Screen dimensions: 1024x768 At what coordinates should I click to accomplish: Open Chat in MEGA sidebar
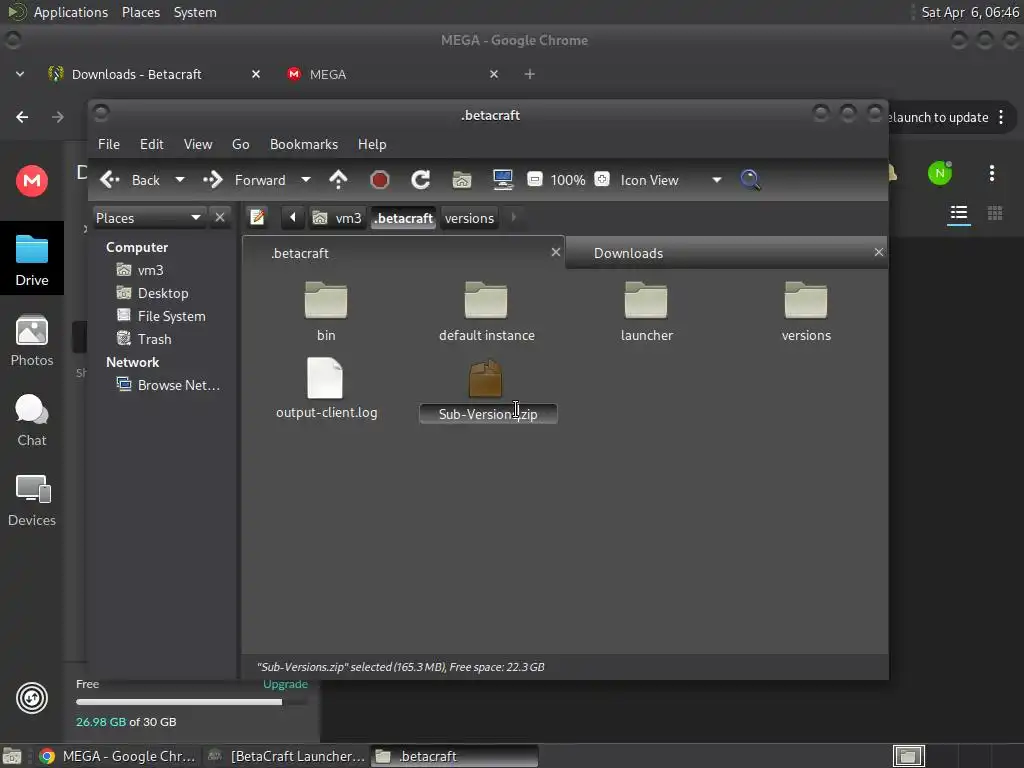tap(32, 420)
